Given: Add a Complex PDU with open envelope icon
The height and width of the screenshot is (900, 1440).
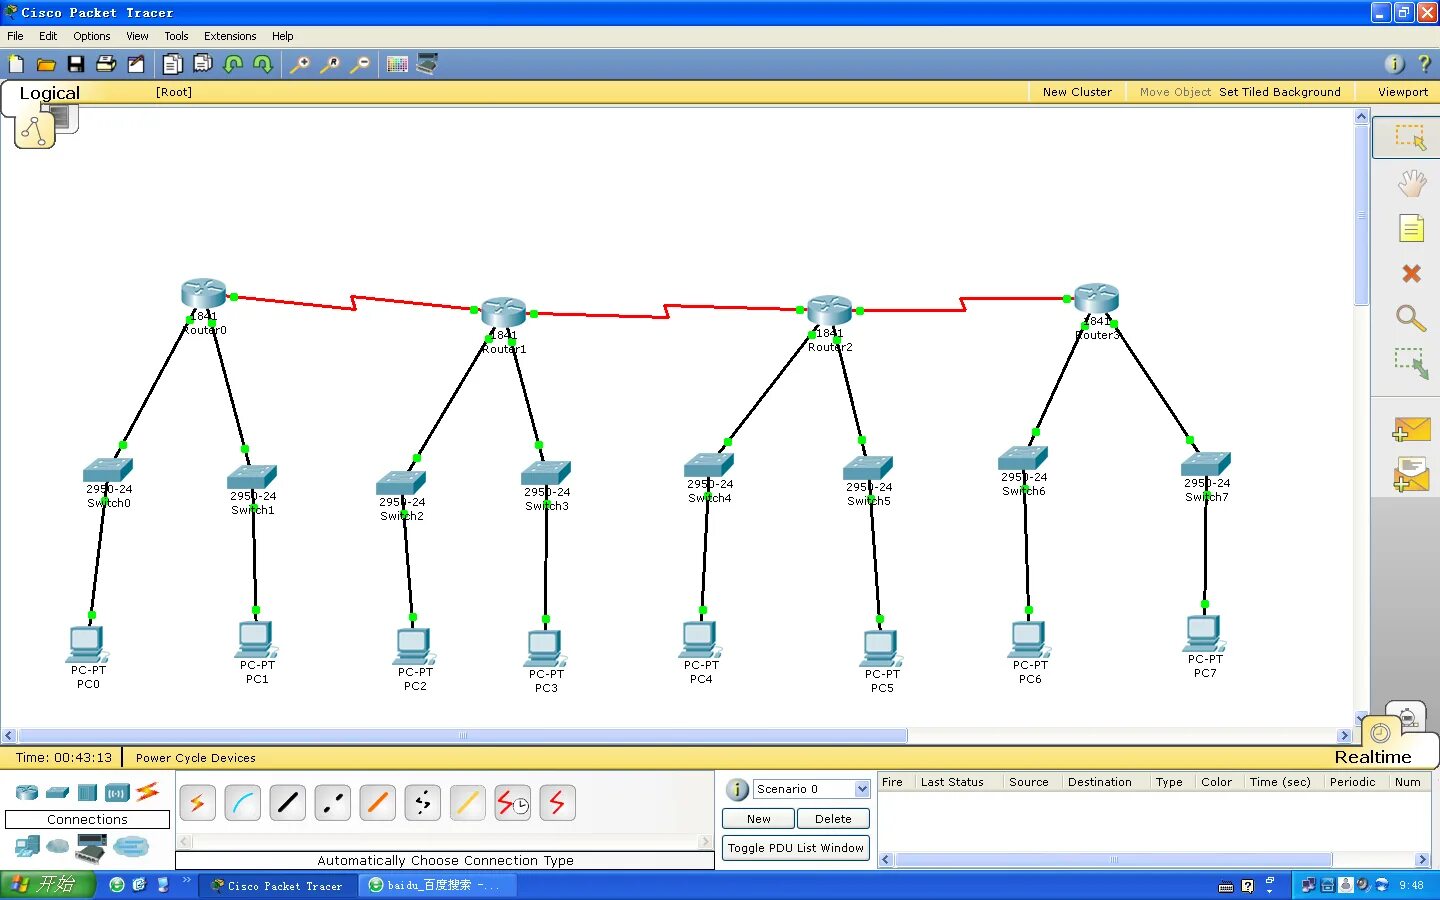Looking at the screenshot, I should (1411, 474).
